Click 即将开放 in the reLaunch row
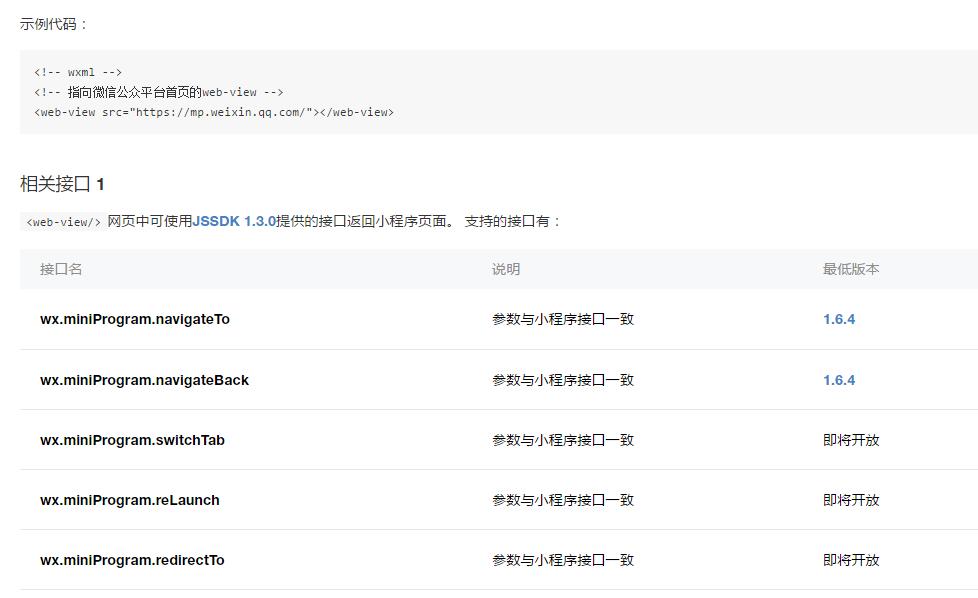The image size is (978, 598). [851, 500]
